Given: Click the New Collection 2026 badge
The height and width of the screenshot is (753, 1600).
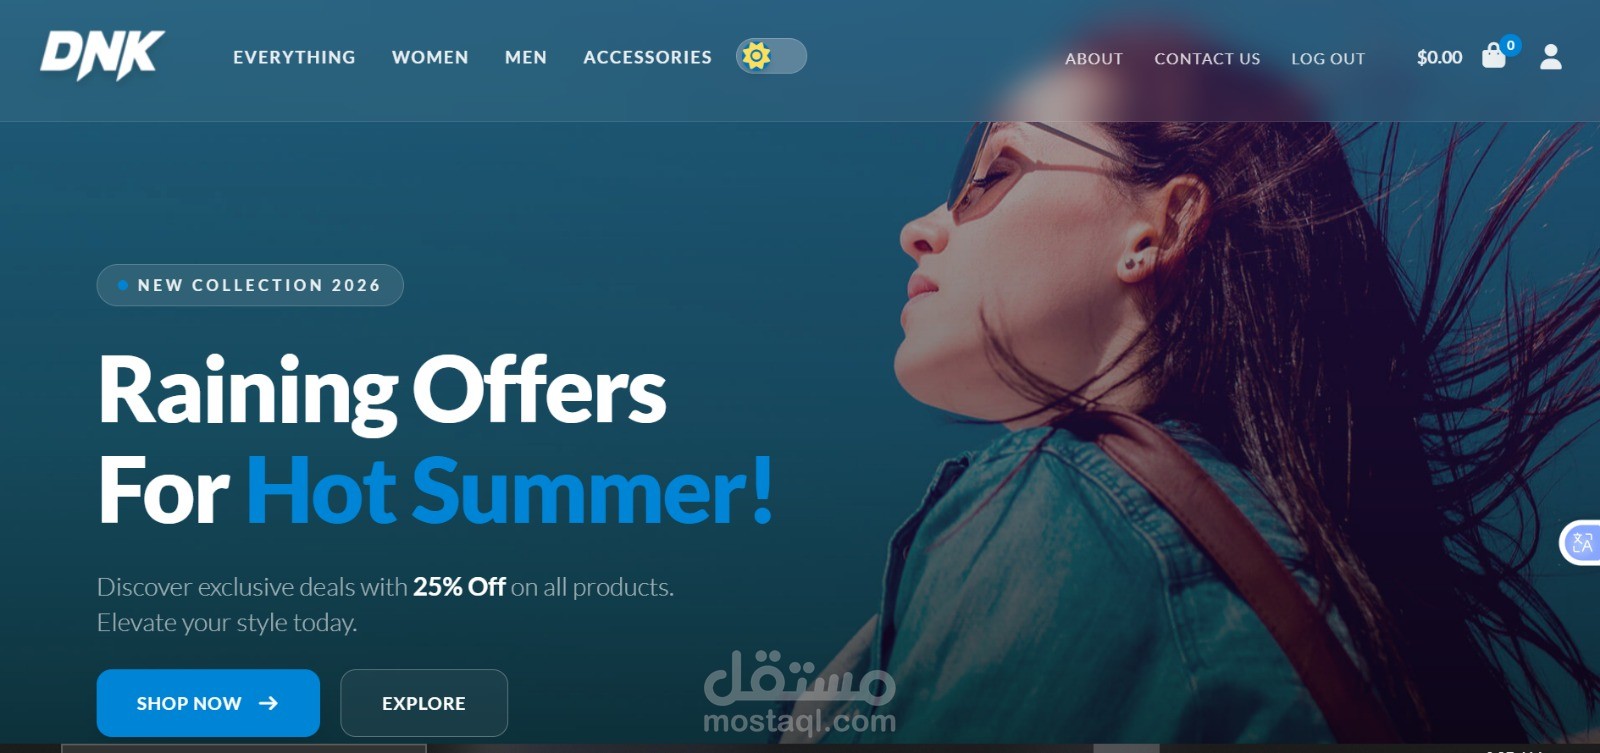Looking at the screenshot, I should point(250,285).
